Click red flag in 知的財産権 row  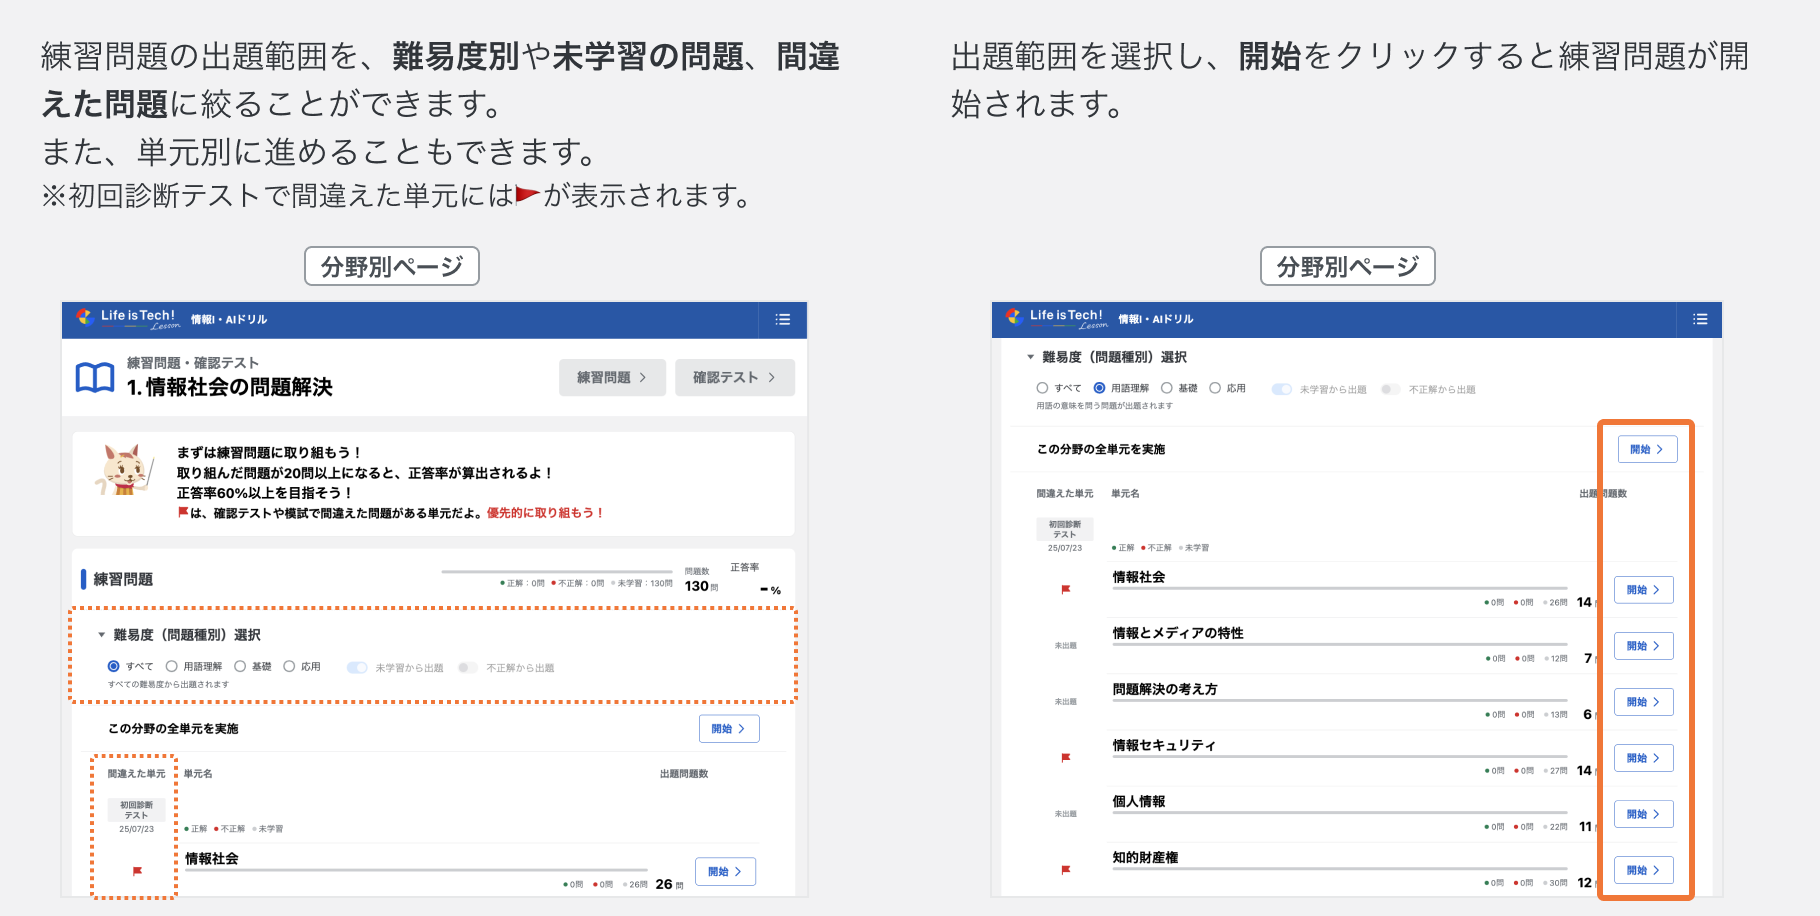(x=1066, y=870)
